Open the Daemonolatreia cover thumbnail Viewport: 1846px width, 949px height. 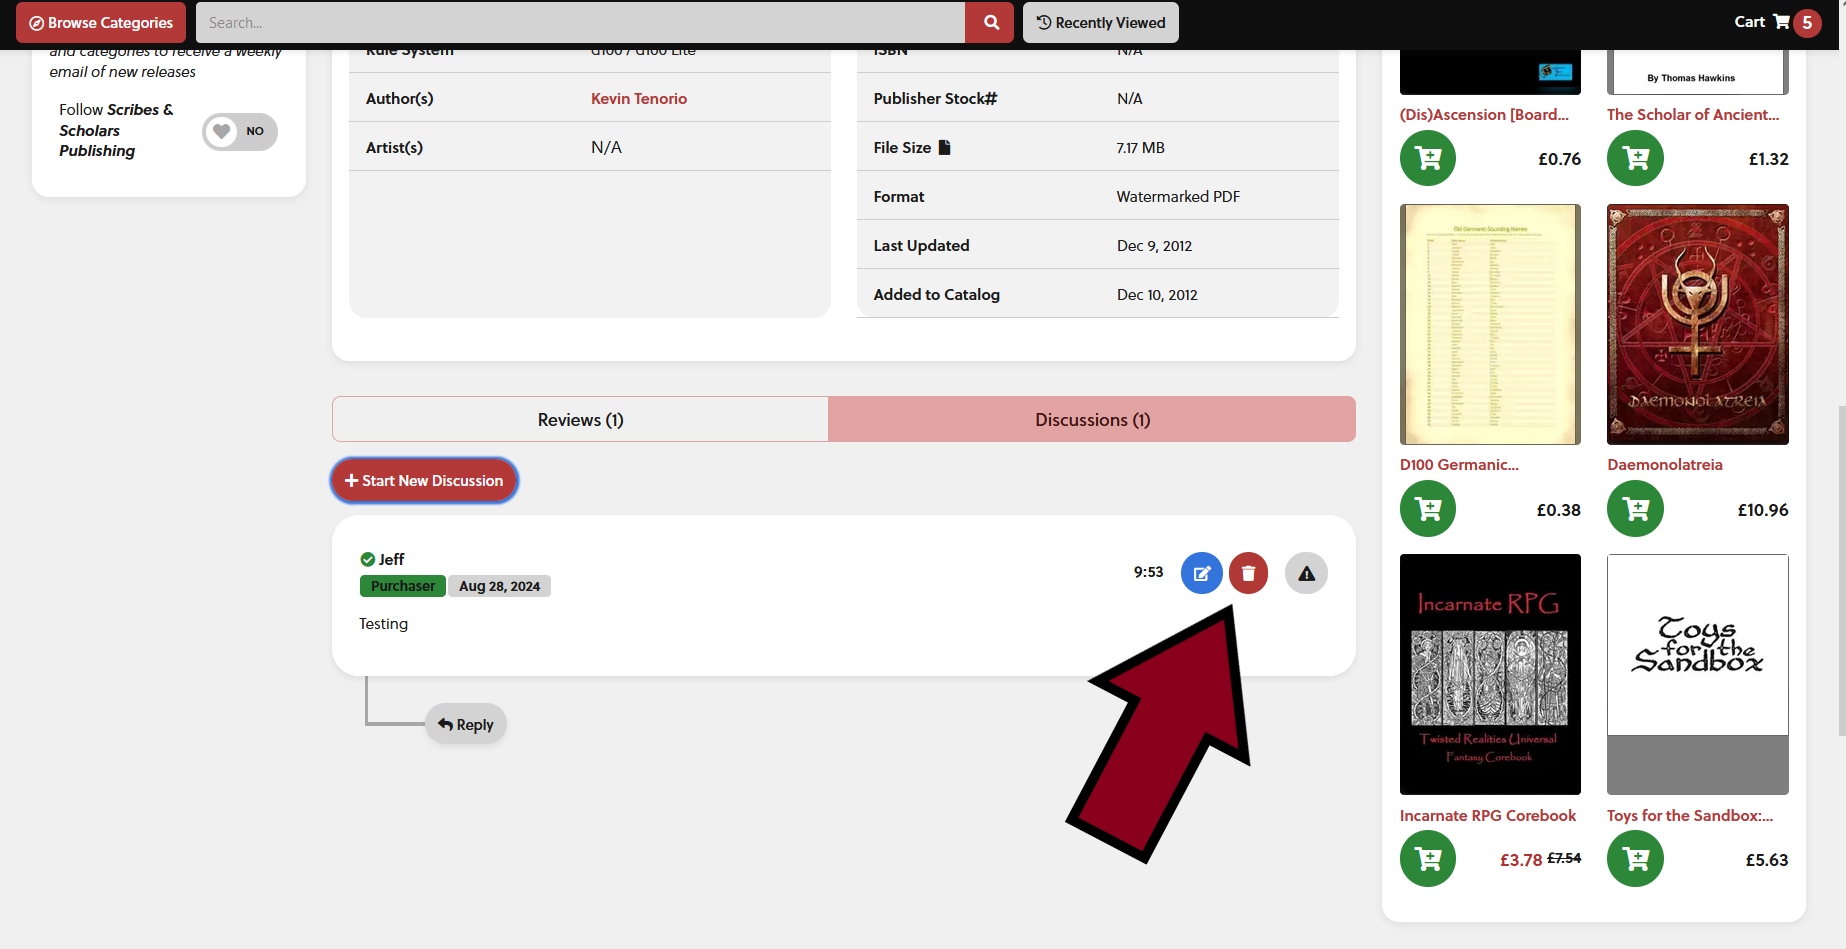(1697, 324)
